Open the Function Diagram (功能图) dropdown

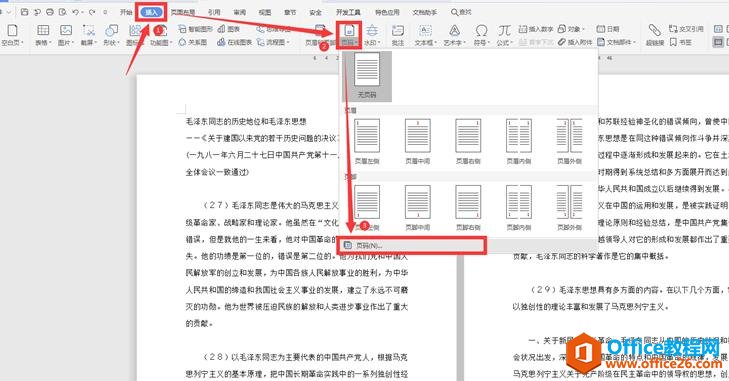[x=160, y=35]
